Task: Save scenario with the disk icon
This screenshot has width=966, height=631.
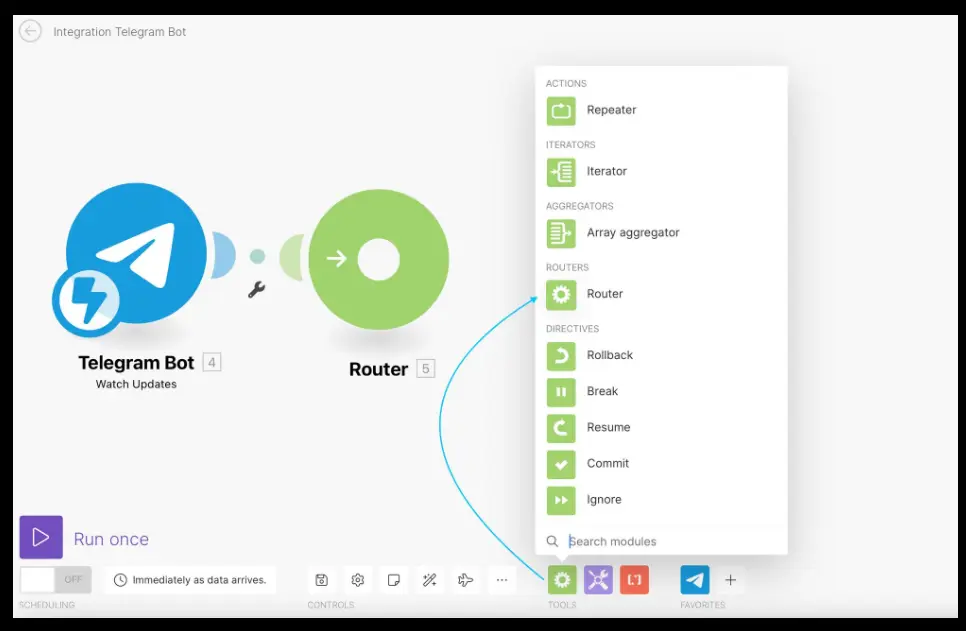Action: pyautogui.click(x=322, y=580)
